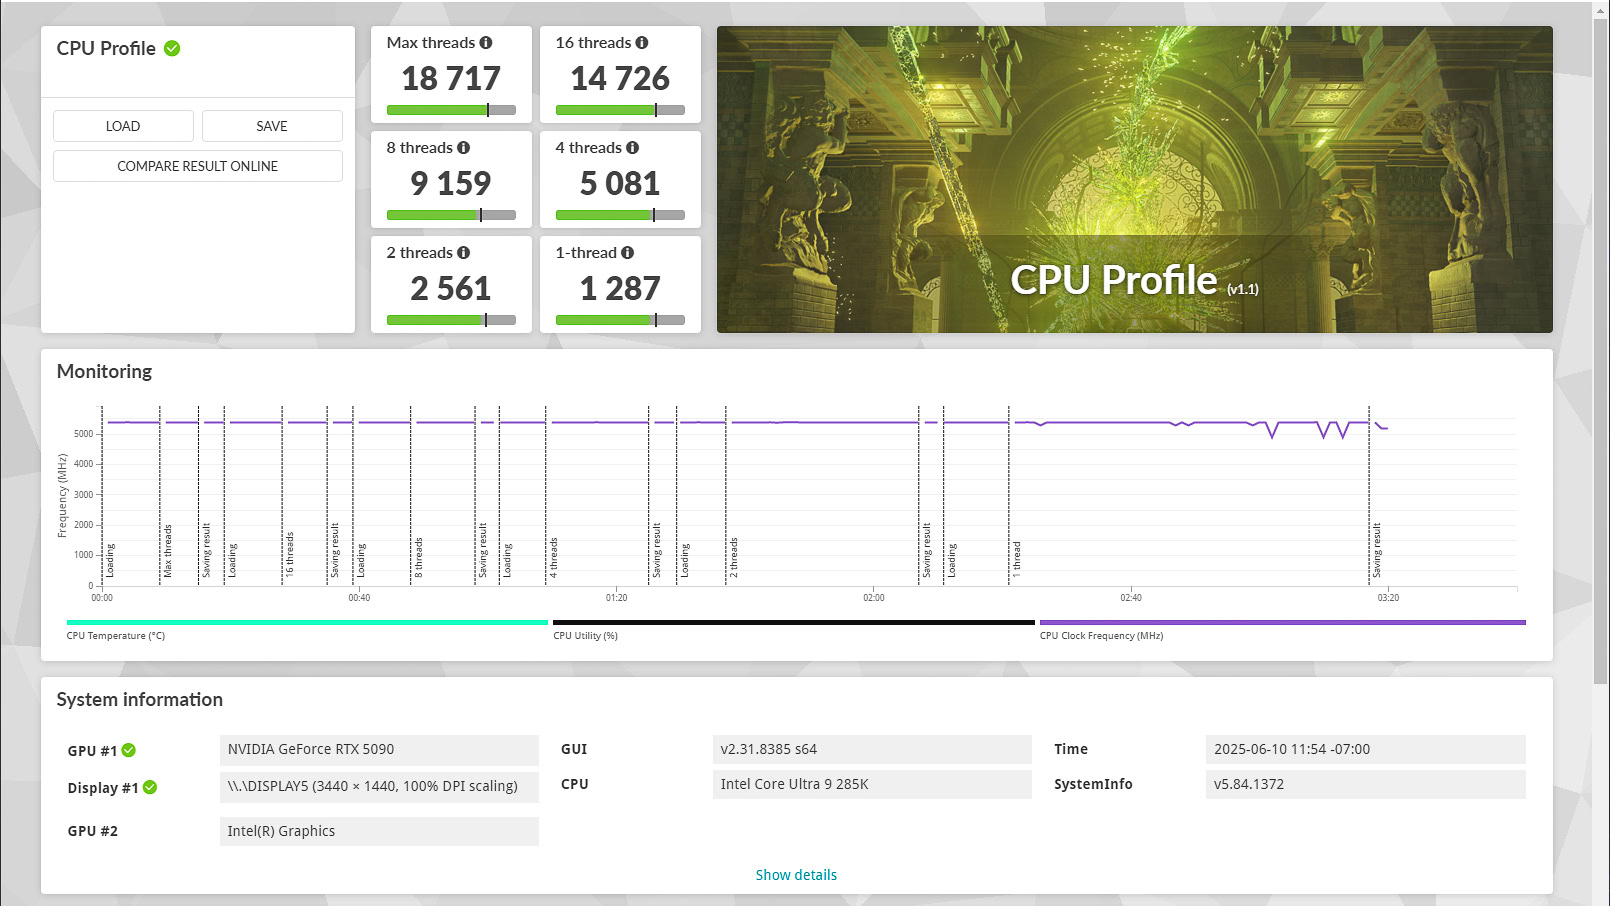Open the Max threads info icon
This screenshot has width=1610, height=906.
(486, 43)
